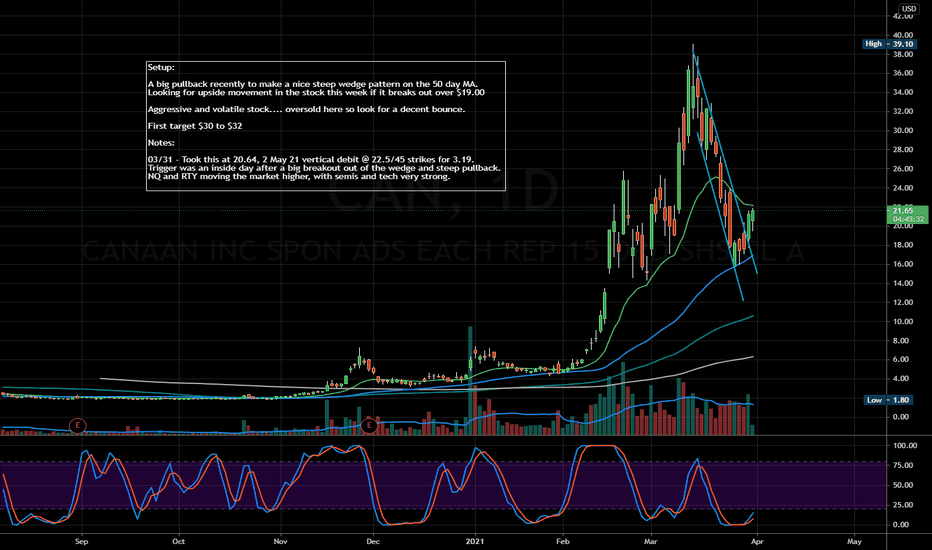Click the 16.00 price axis value
932x550 pixels.
[x=903, y=264]
